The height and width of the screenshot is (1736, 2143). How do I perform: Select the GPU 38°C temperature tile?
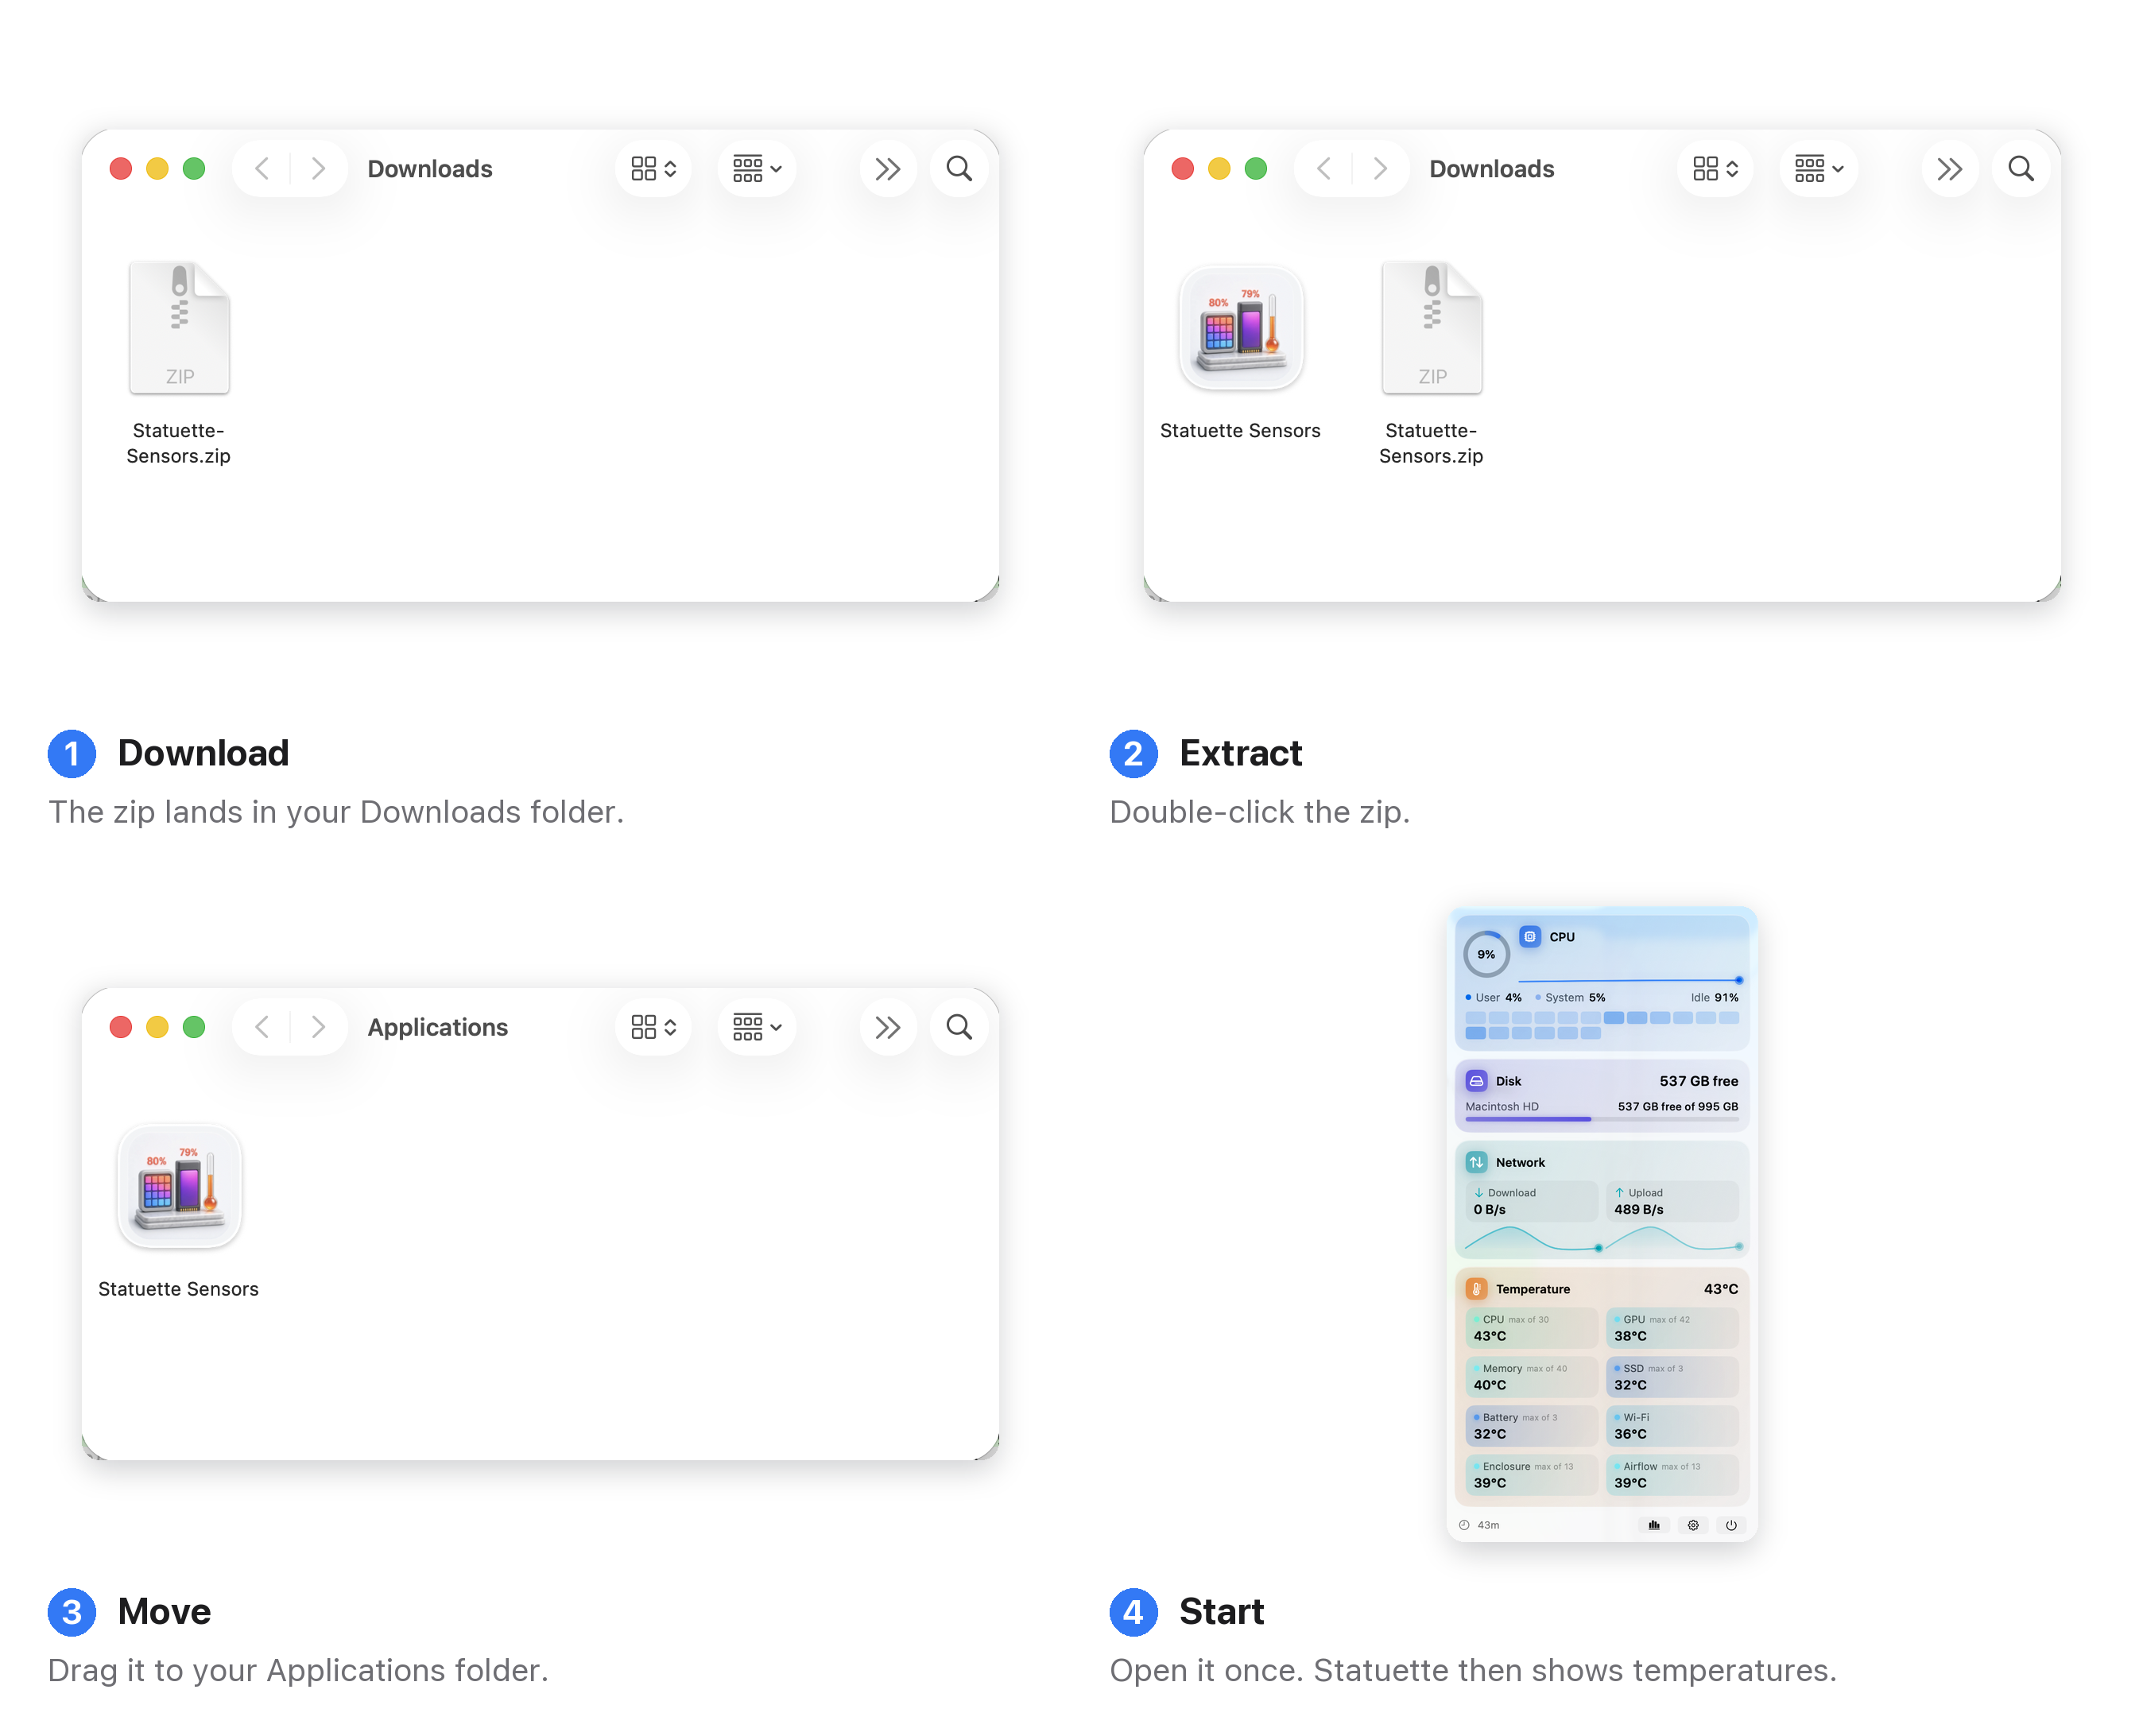(x=1671, y=1327)
